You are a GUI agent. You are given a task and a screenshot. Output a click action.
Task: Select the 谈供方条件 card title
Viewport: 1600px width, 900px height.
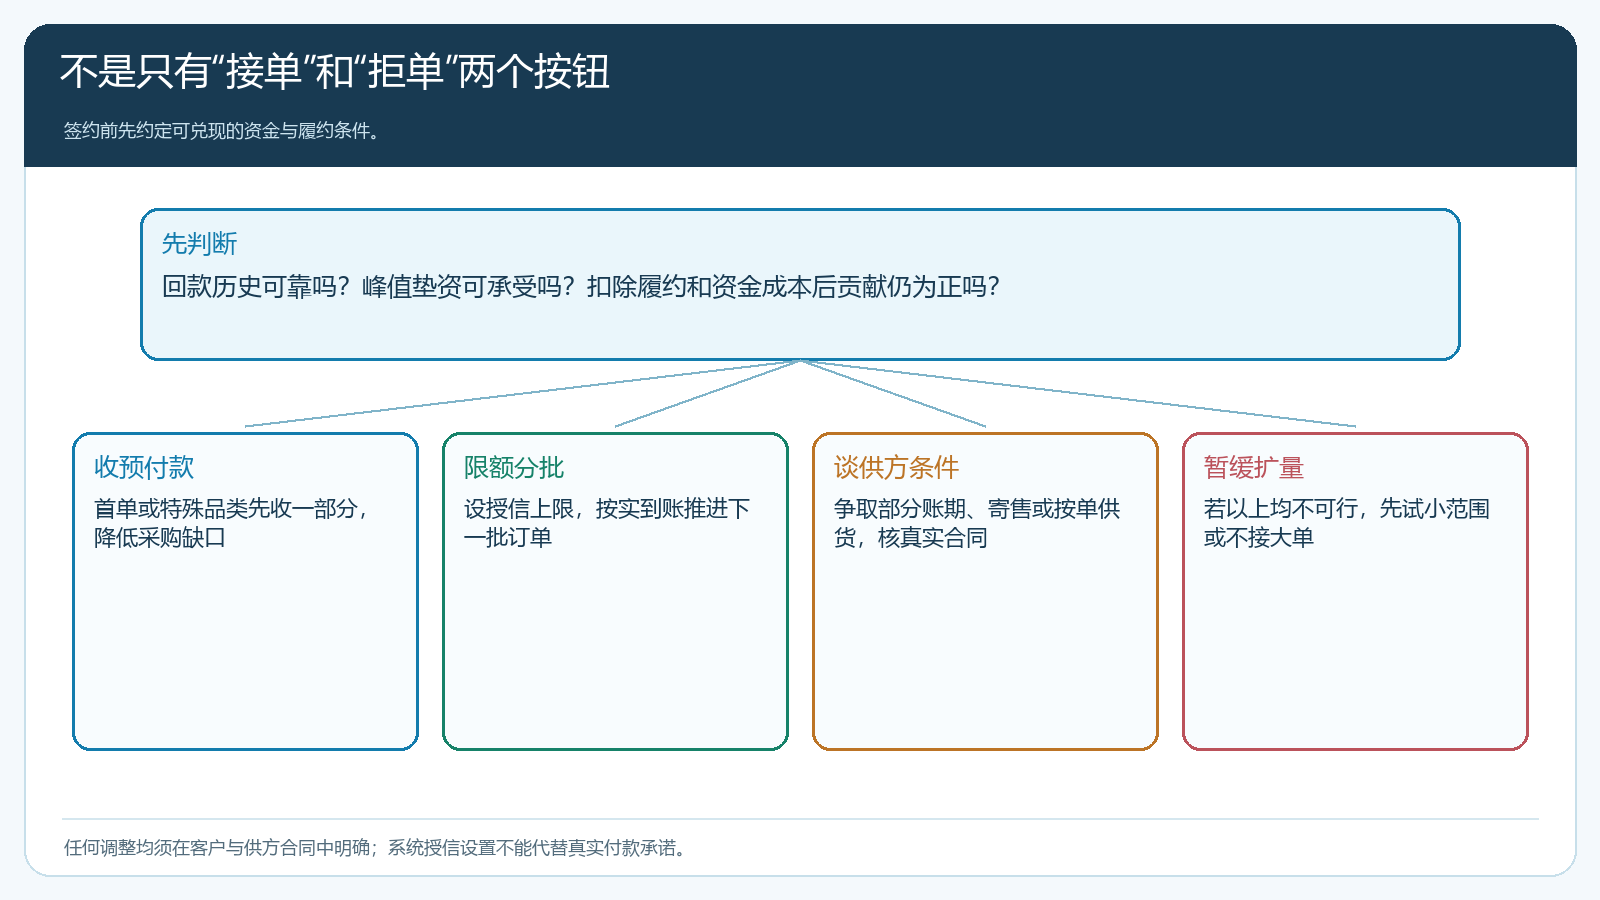coord(896,467)
